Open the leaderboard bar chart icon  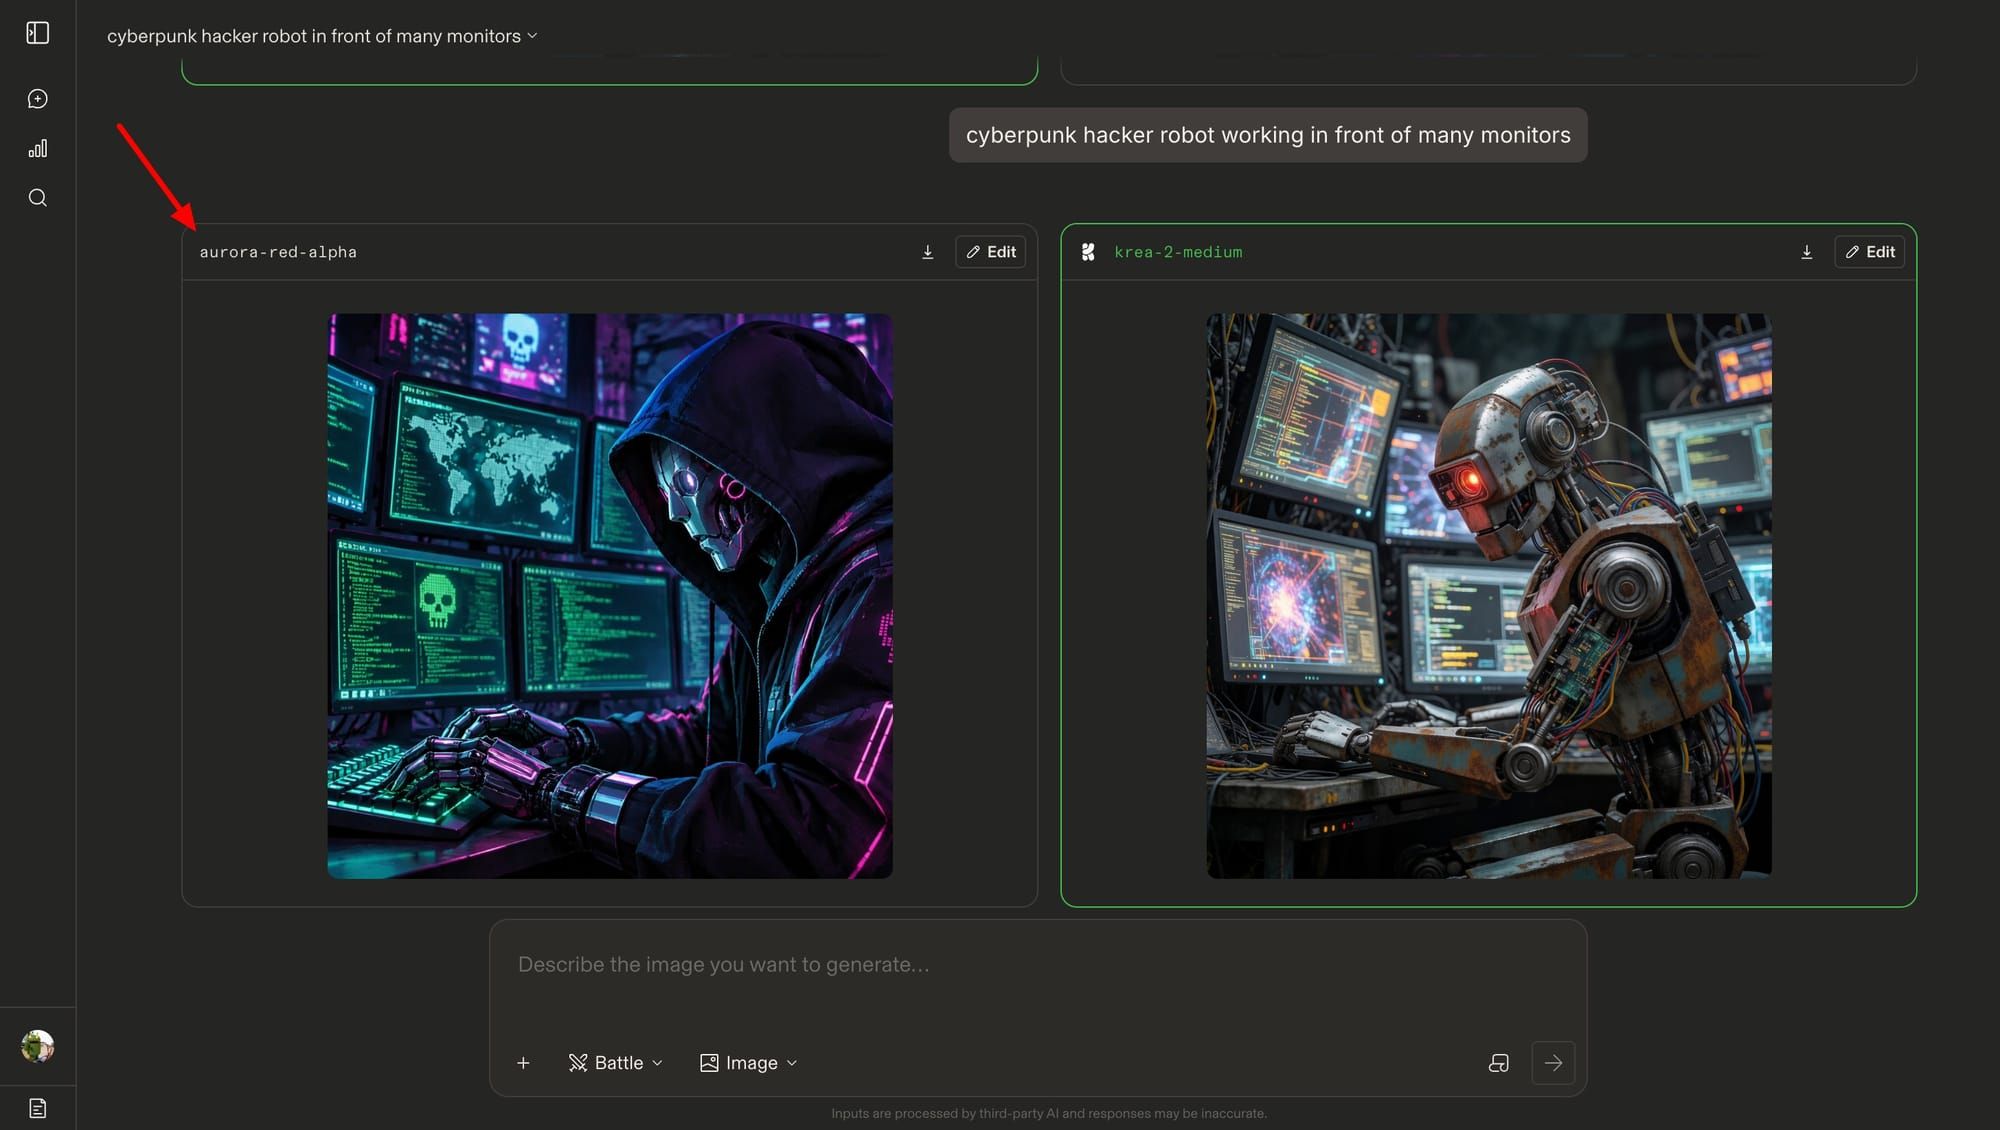(38, 149)
